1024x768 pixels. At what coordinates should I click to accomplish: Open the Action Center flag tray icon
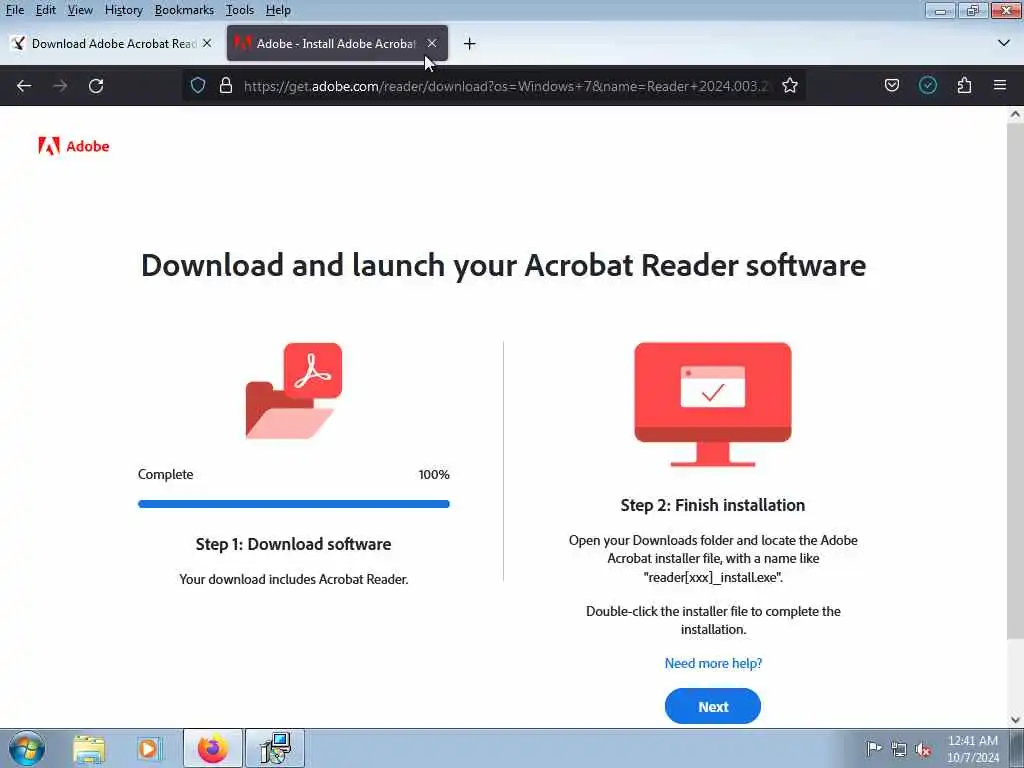click(873, 749)
